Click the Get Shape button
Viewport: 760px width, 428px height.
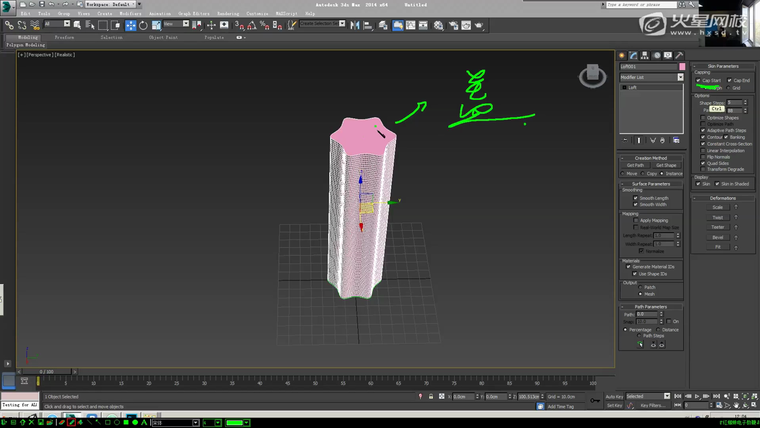point(666,165)
